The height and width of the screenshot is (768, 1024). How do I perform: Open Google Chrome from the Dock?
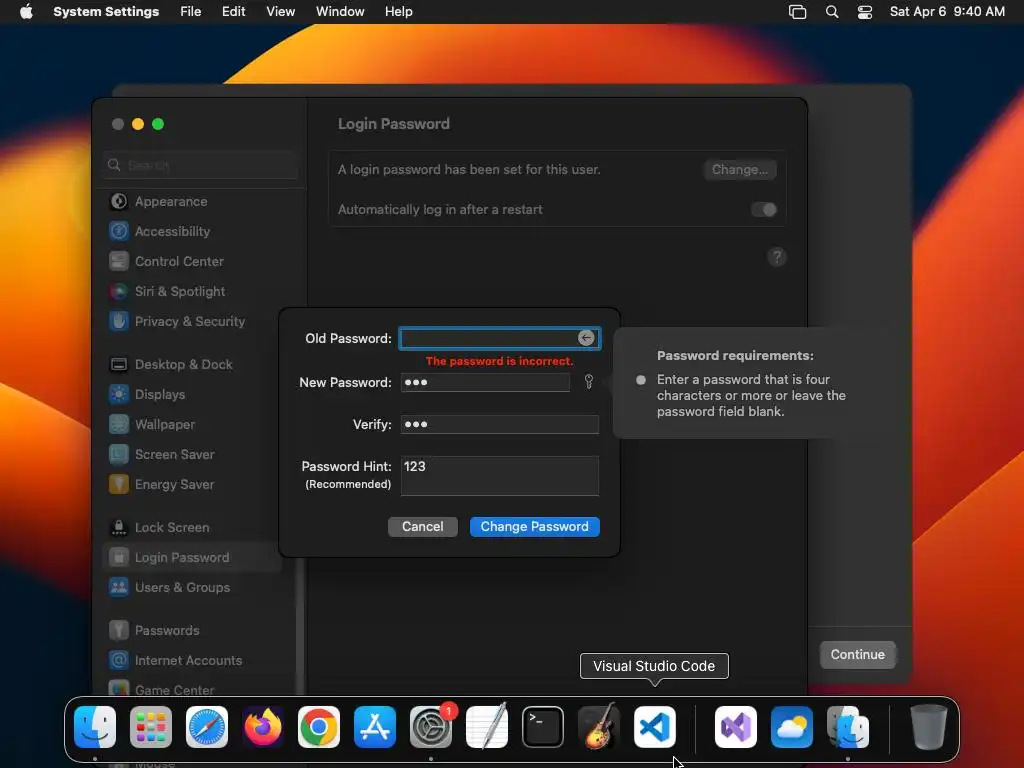point(319,727)
